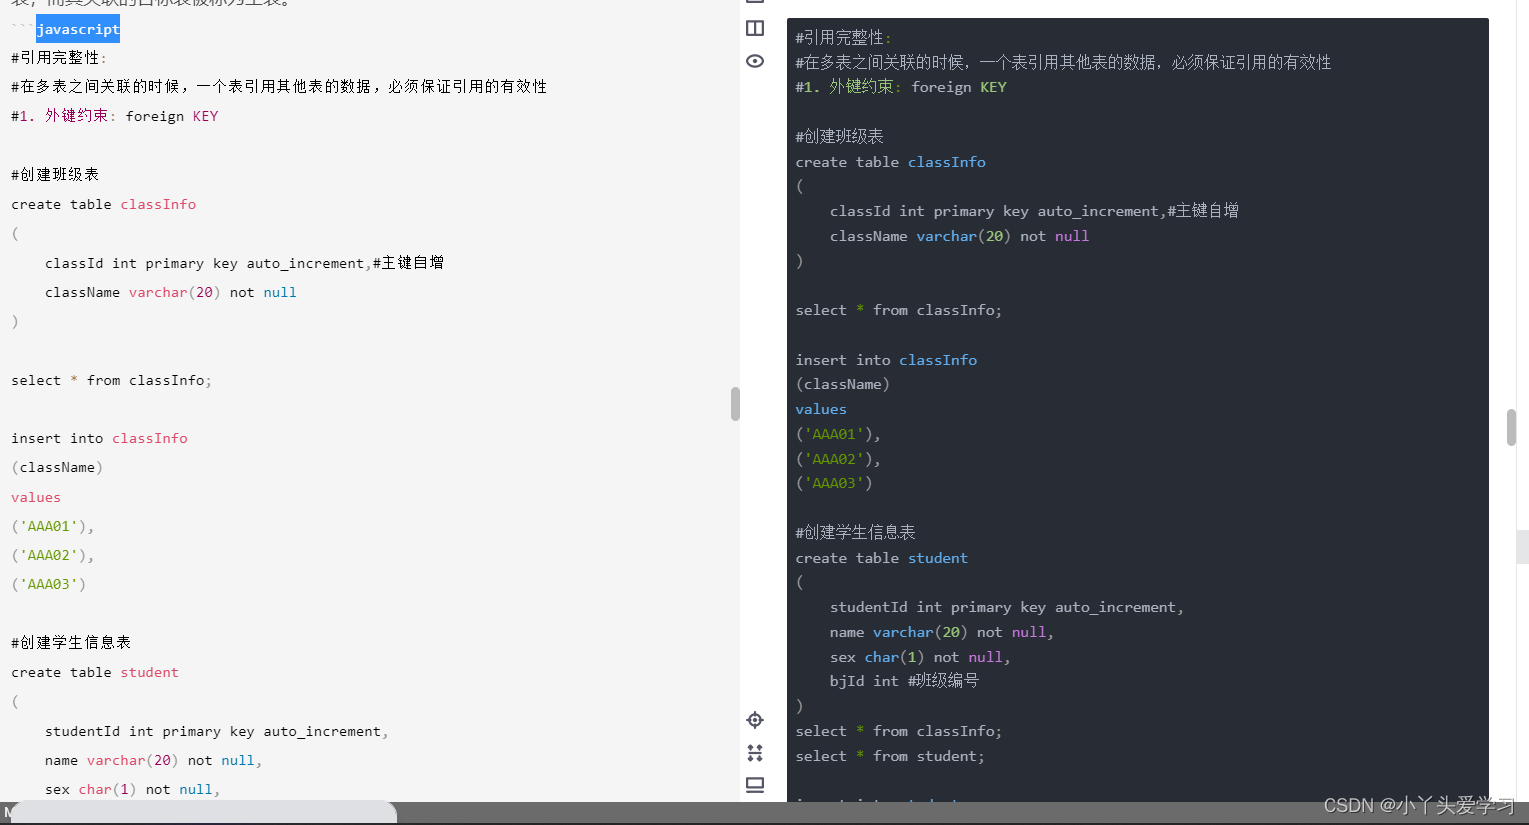Click 'sex char(1) not null,' in editor
The height and width of the screenshot is (825, 1529).
tap(133, 789)
